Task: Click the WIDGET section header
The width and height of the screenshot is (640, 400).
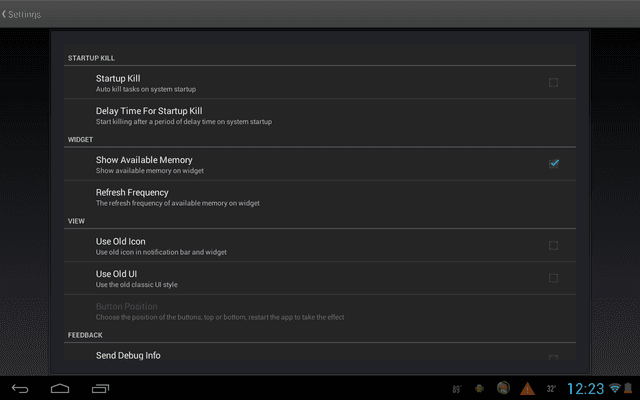Action: tap(80, 140)
